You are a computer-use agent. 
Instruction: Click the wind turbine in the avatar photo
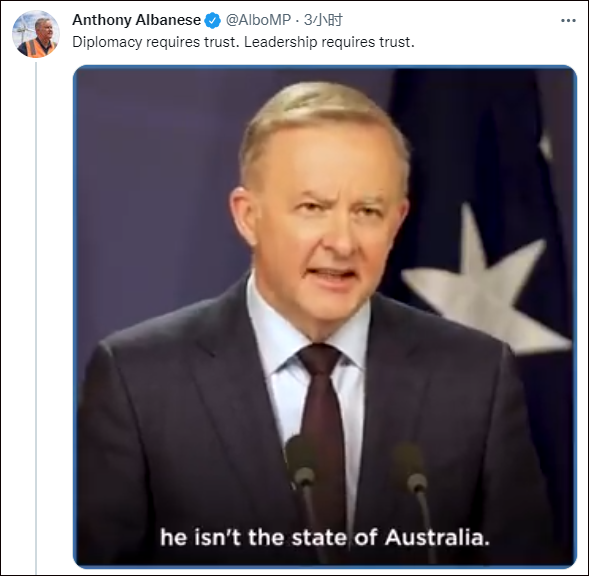[x=24, y=30]
